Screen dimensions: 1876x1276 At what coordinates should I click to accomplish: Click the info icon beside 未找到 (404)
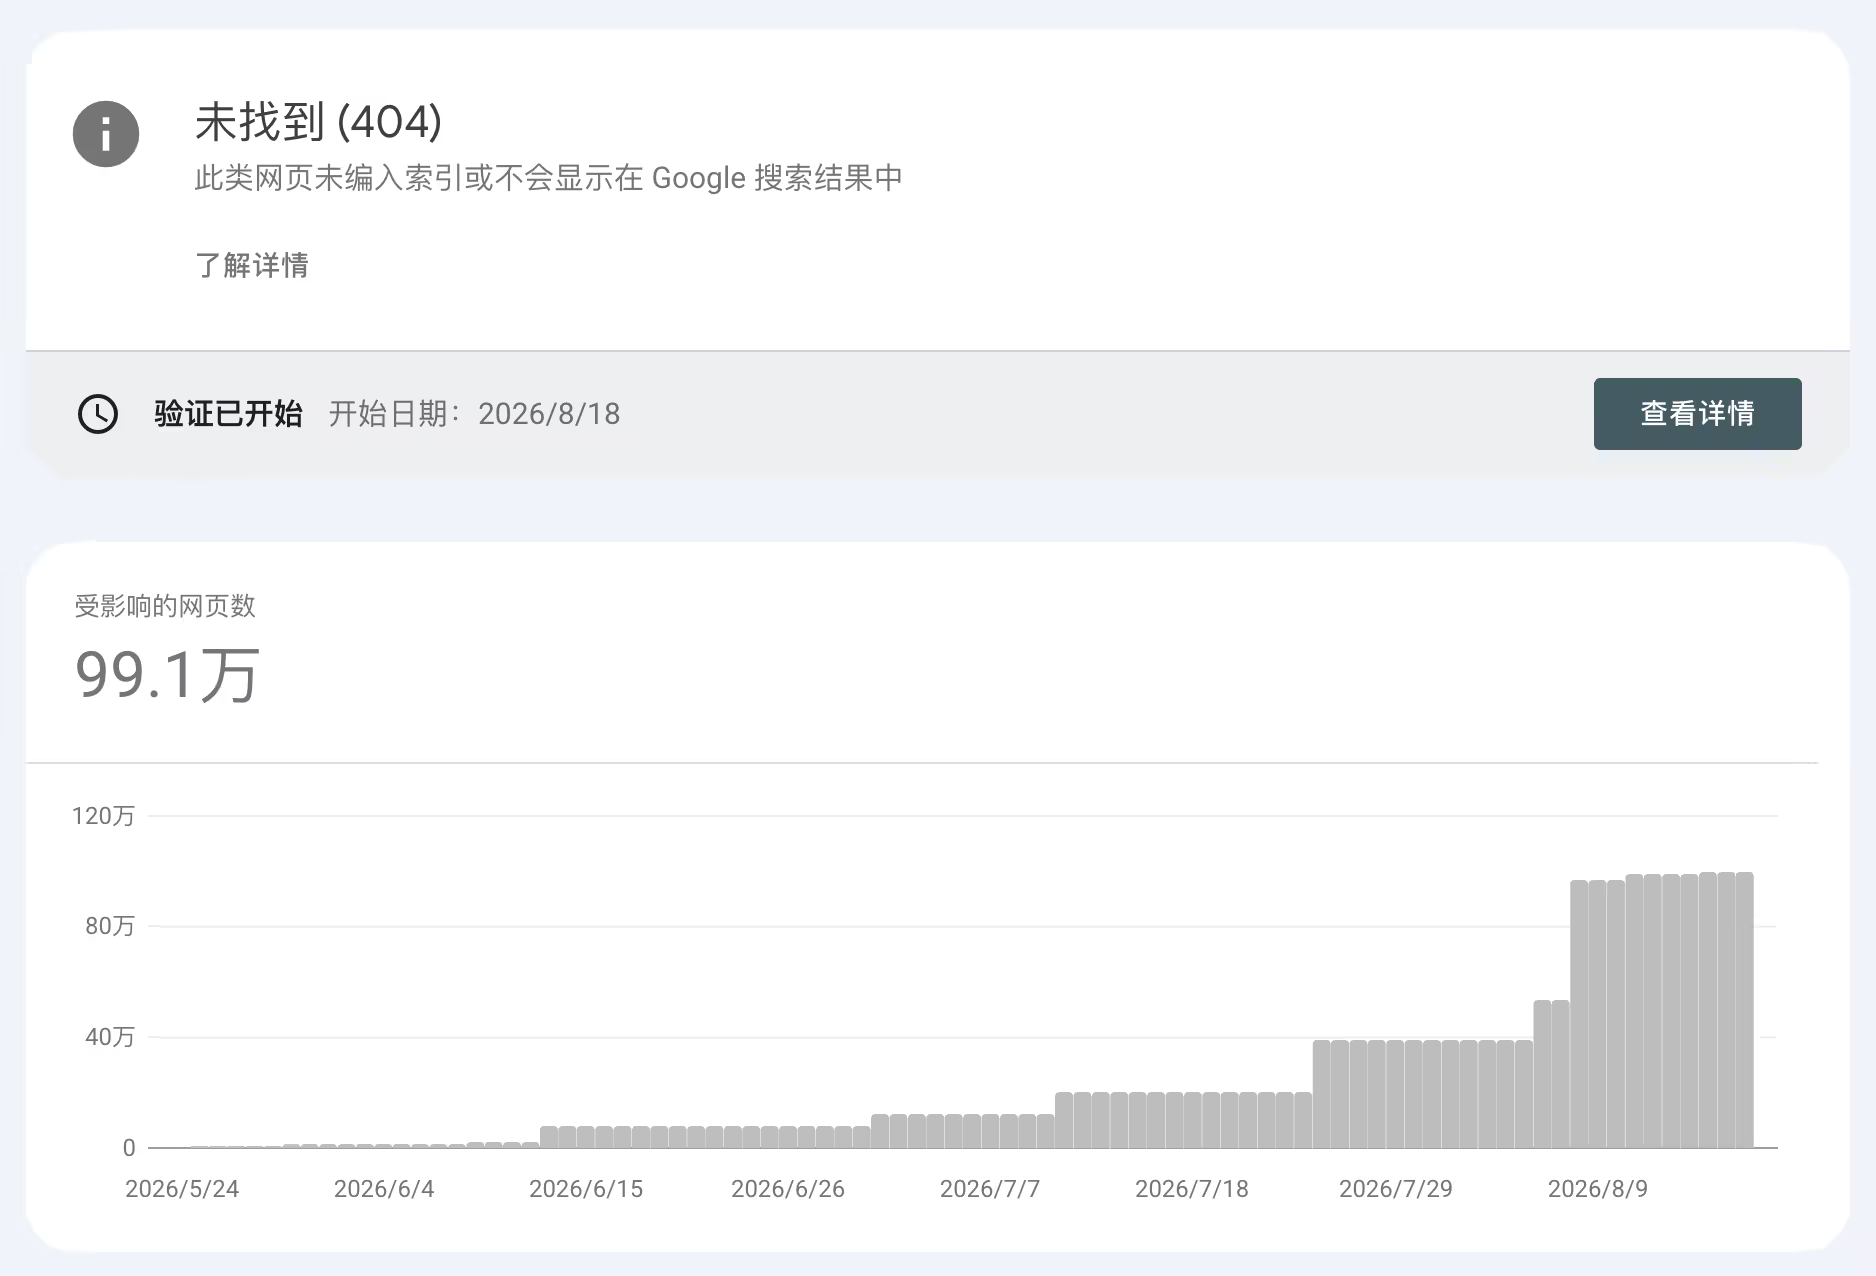click(x=106, y=134)
